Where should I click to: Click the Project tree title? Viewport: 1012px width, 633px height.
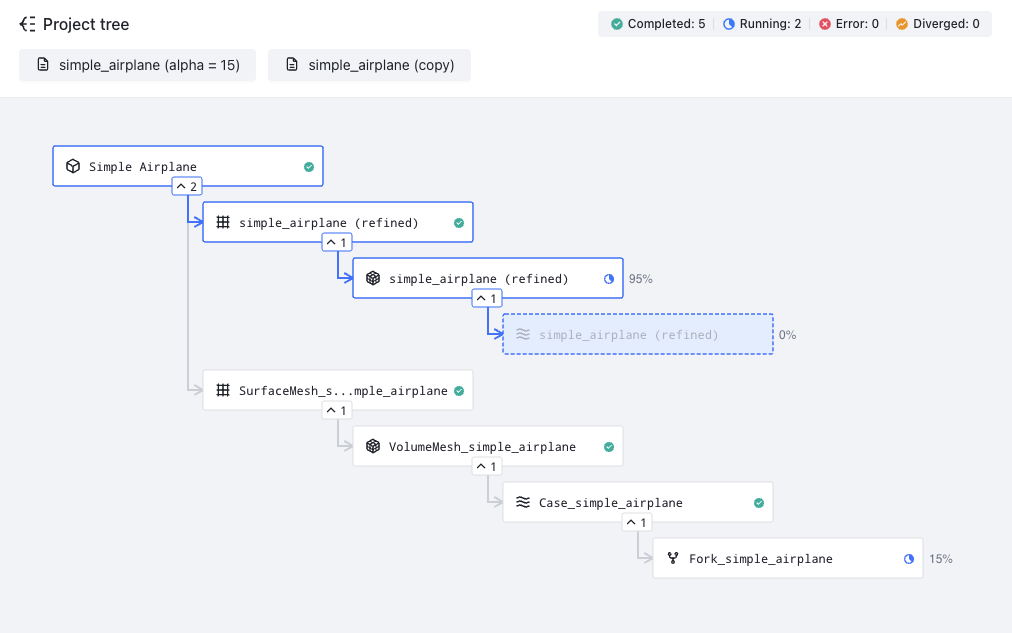click(x=86, y=25)
